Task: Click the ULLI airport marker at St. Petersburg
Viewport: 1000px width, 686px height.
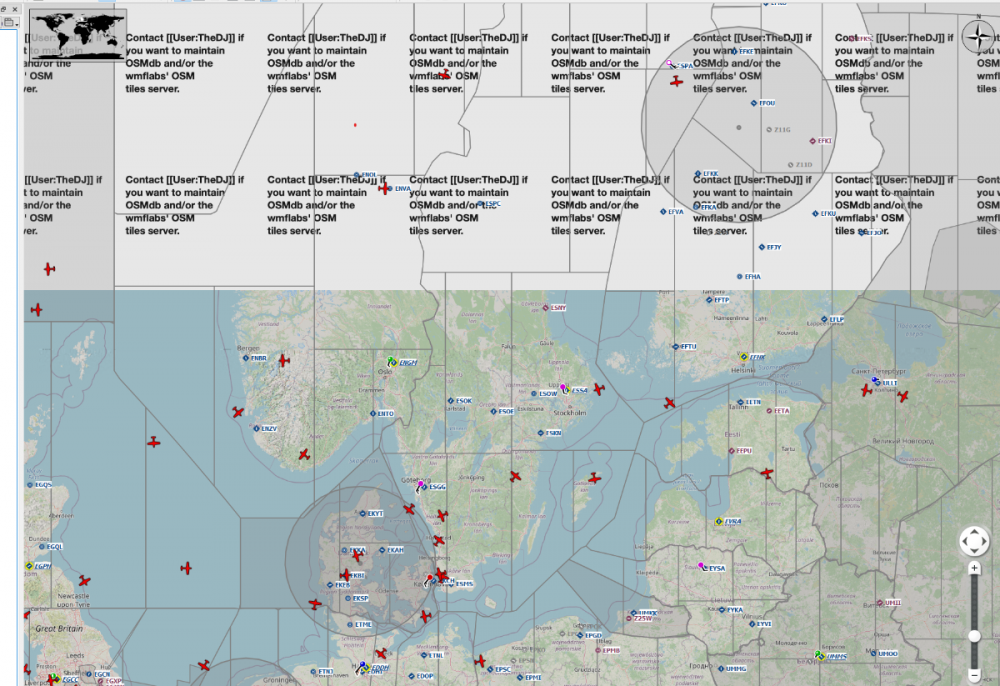Action: pyautogui.click(x=876, y=382)
